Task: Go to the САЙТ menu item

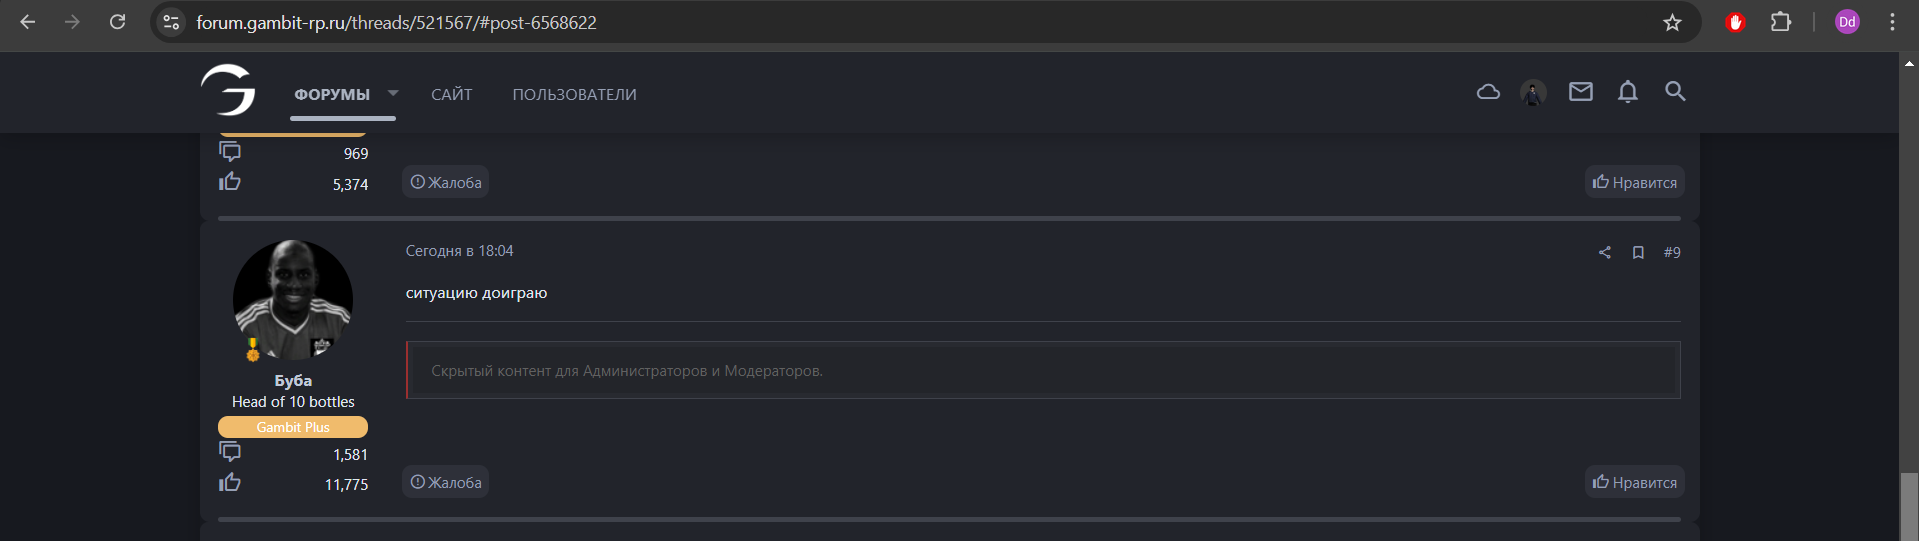Action: pos(451,94)
